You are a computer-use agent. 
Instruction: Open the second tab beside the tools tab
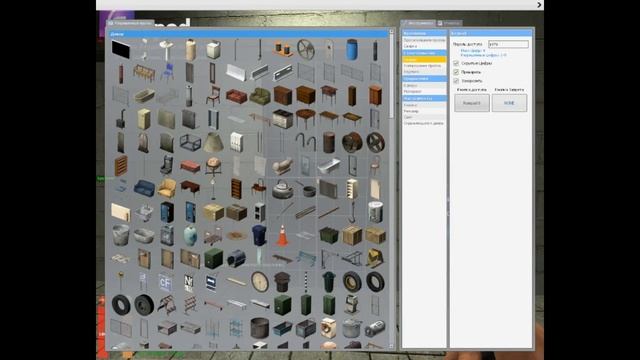pyautogui.click(x=449, y=23)
